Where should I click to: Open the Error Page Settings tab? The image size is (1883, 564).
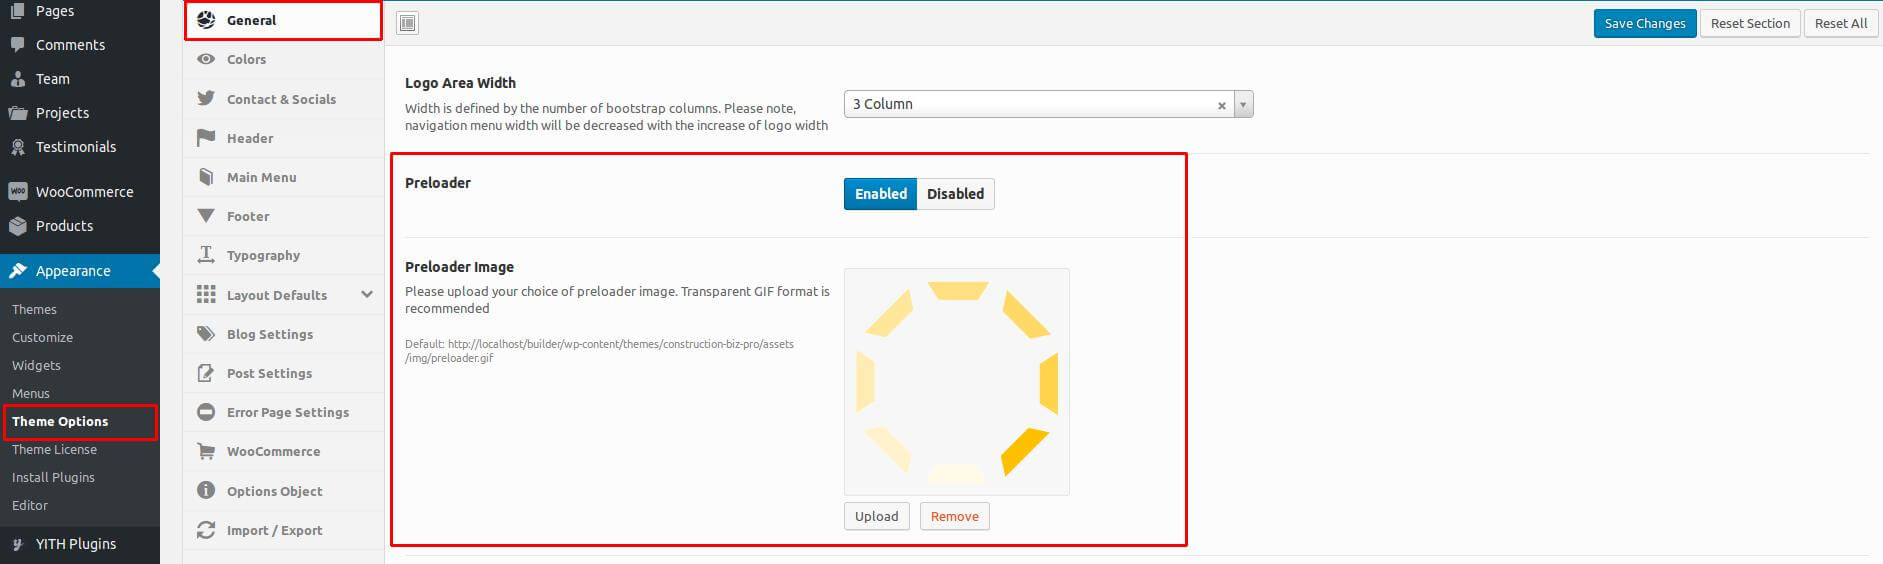tap(283, 412)
